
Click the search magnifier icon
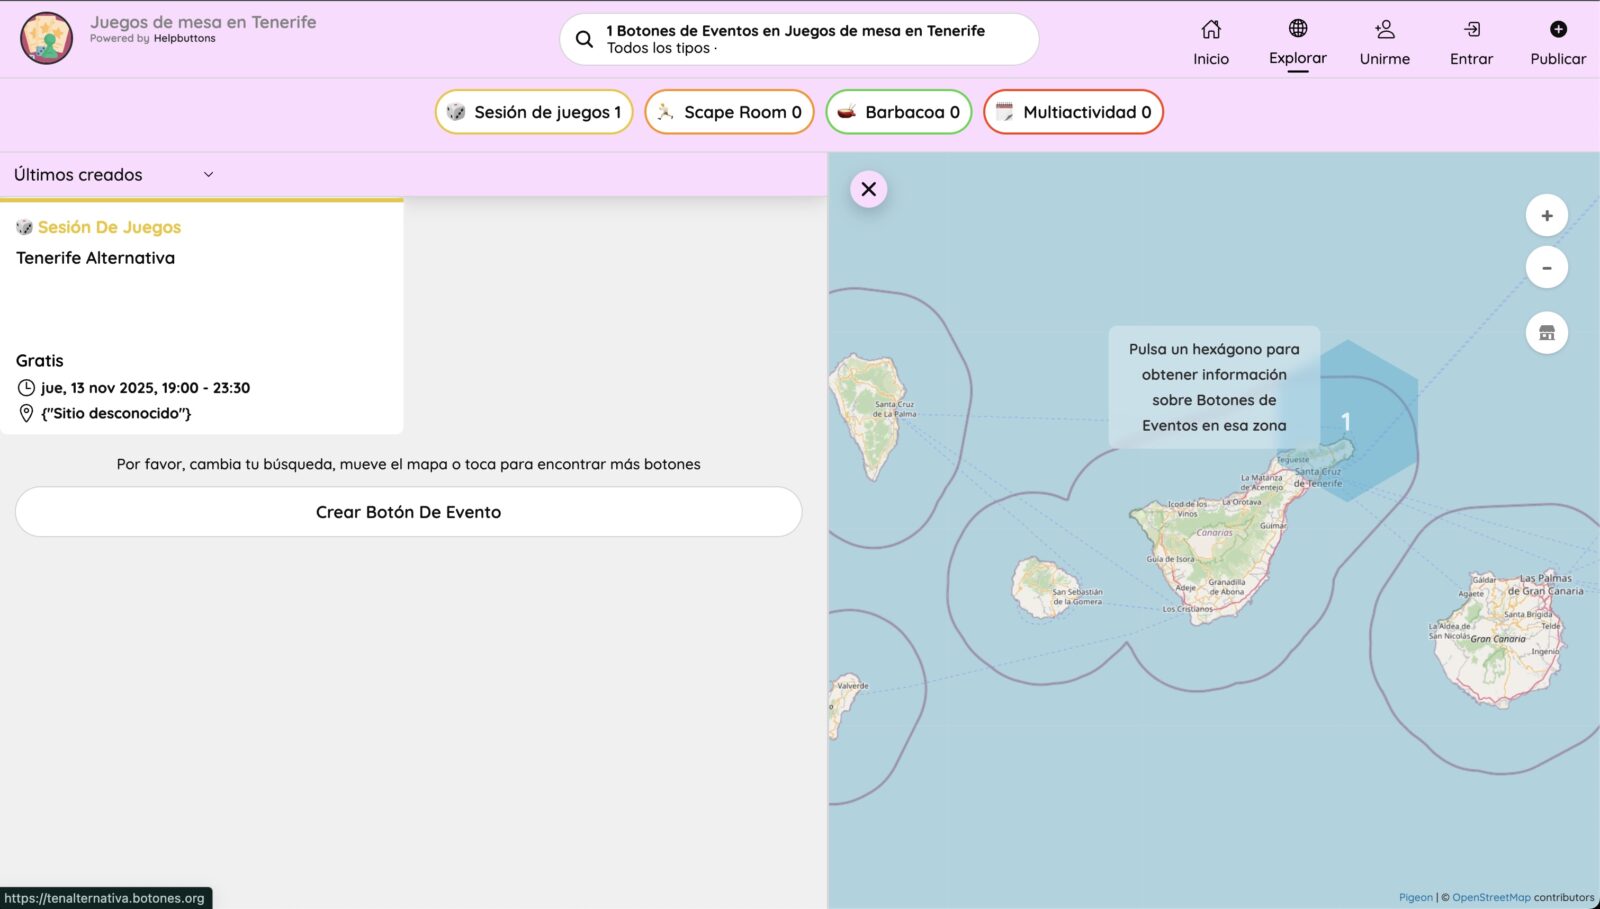(584, 40)
